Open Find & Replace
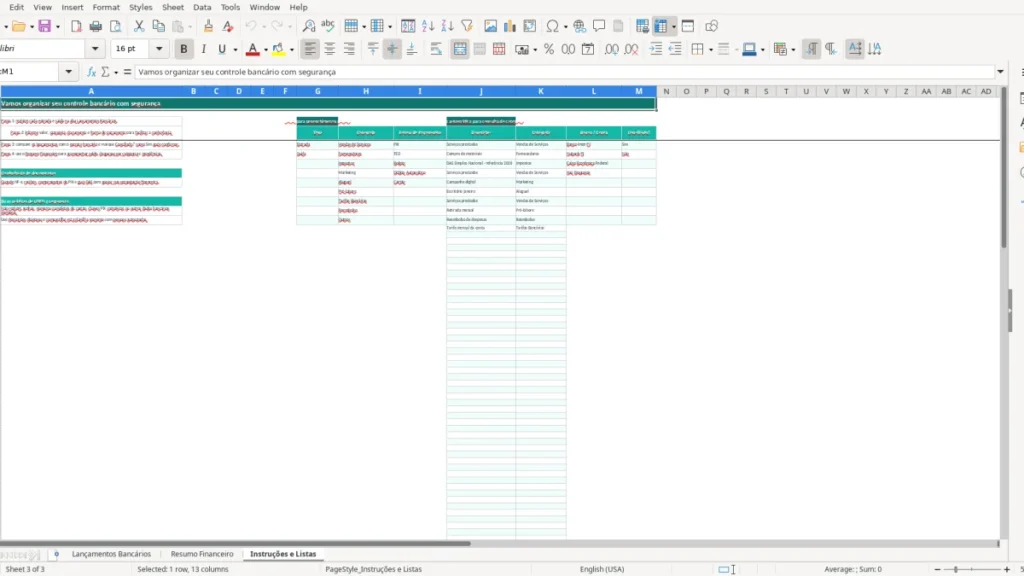Image resolution: width=1024 pixels, height=576 pixels. 308,26
